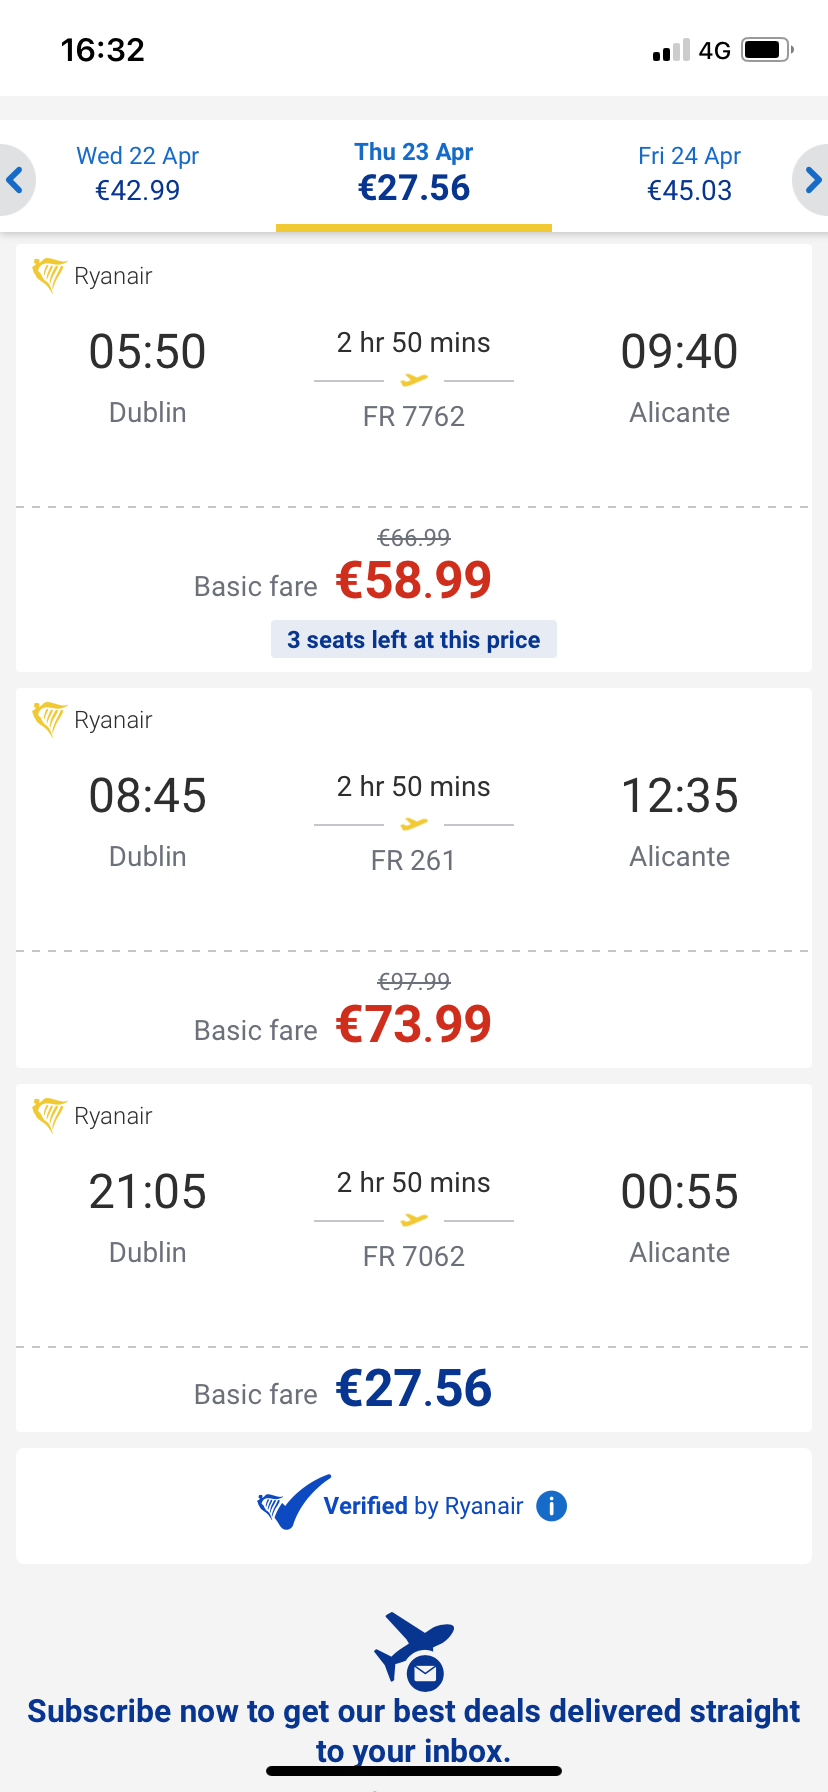This screenshot has height=1792, width=828.
Task: Tap the '3 seats left at this price' badge
Action: tap(413, 640)
